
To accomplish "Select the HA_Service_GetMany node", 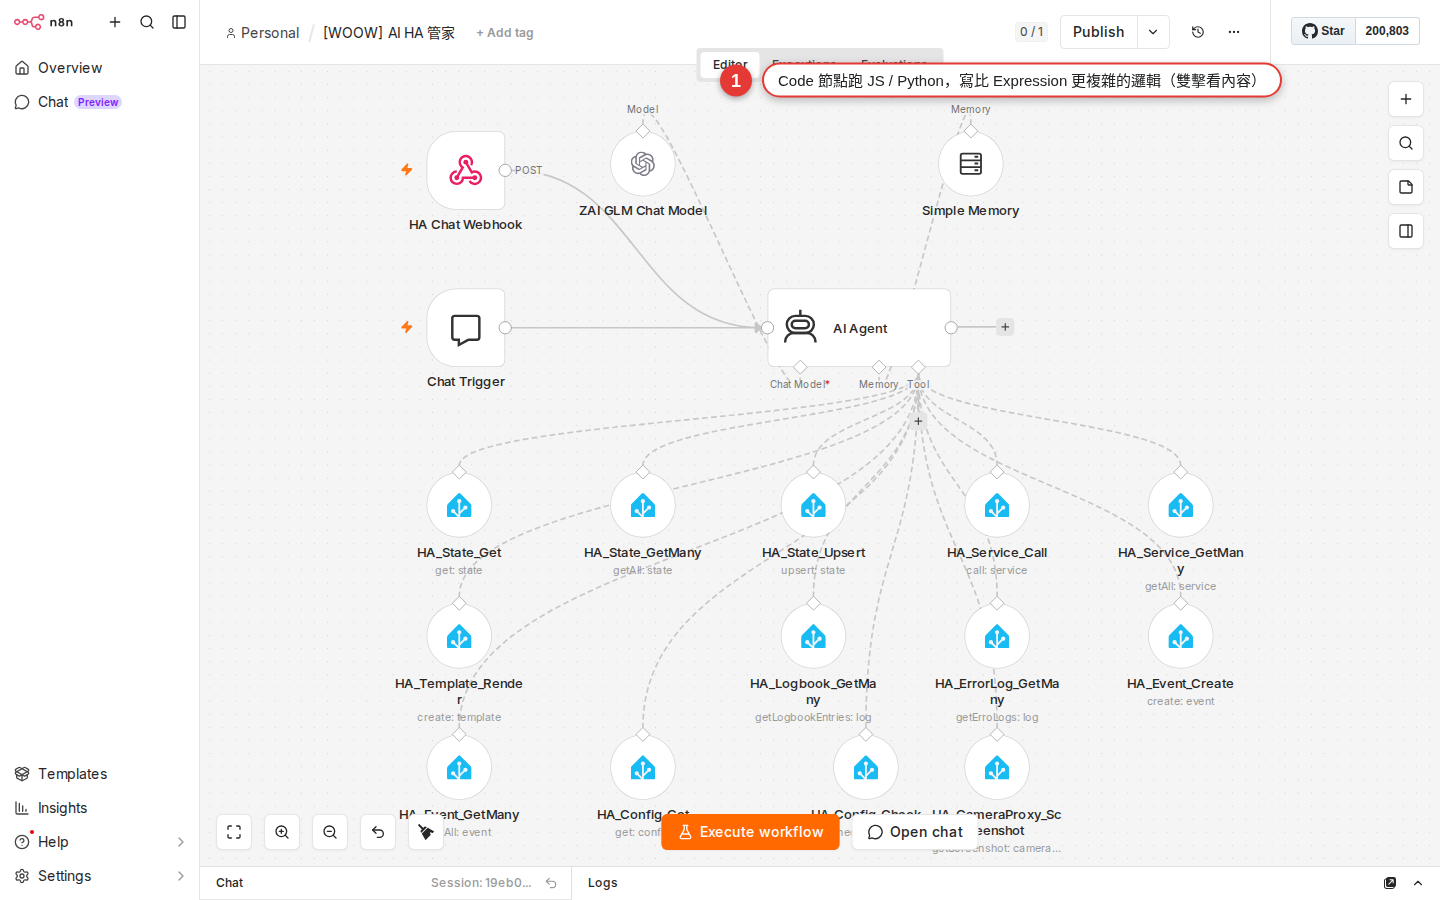I will (x=1181, y=506).
